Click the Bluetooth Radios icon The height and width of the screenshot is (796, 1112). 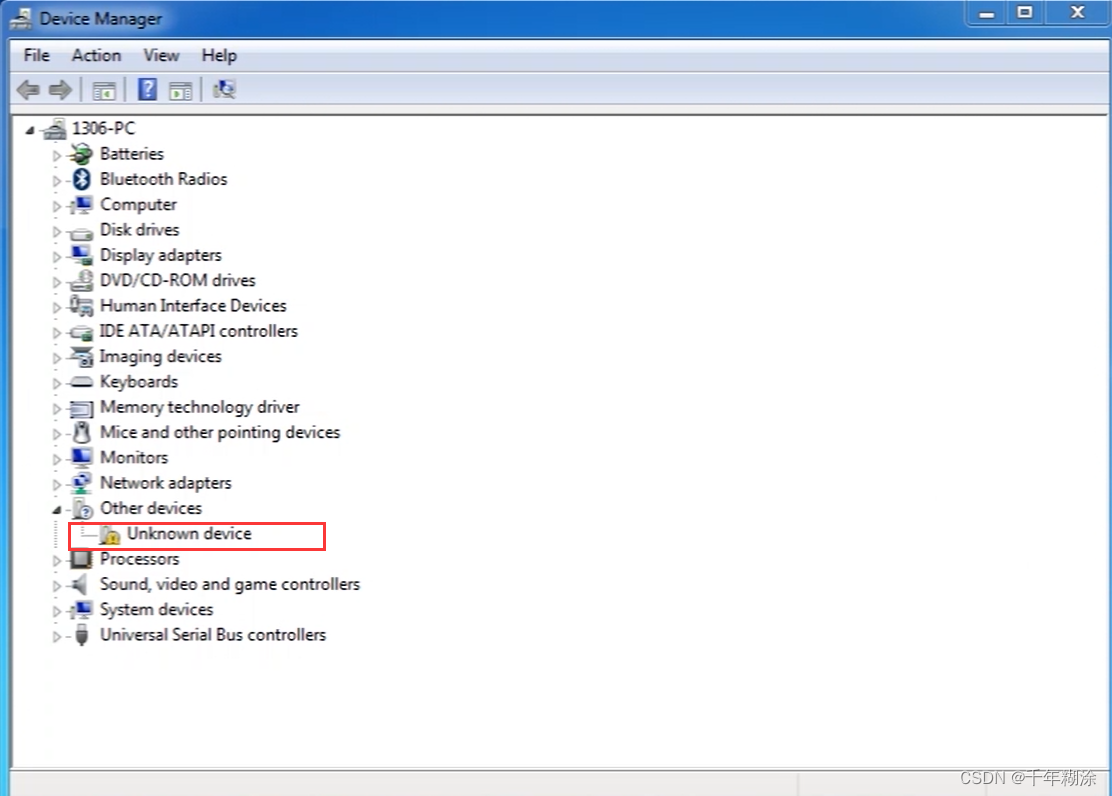(x=82, y=179)
